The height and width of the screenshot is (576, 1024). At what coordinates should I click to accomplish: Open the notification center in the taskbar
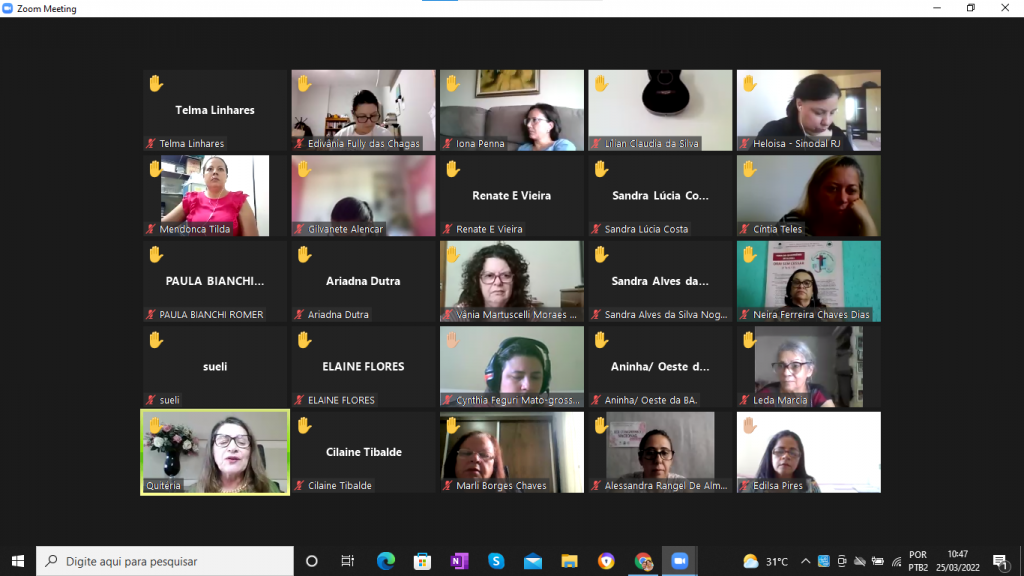(x=999, y=561)
